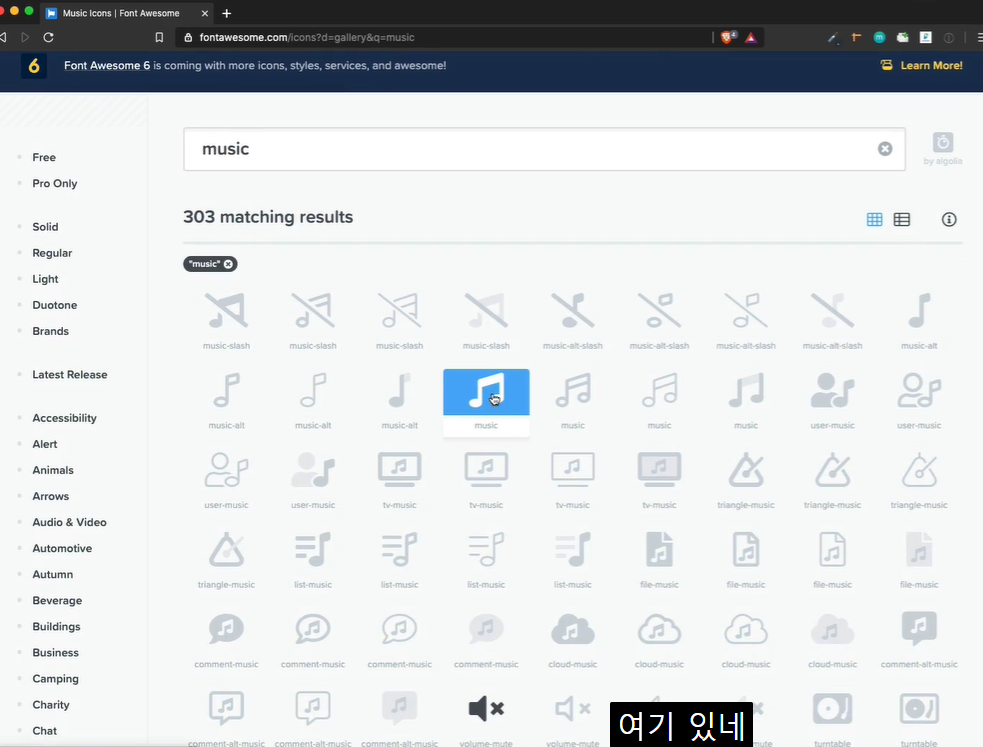983x747 pixels.
Task: Filter by Accessibility category
Action: [x=64, y=418]
